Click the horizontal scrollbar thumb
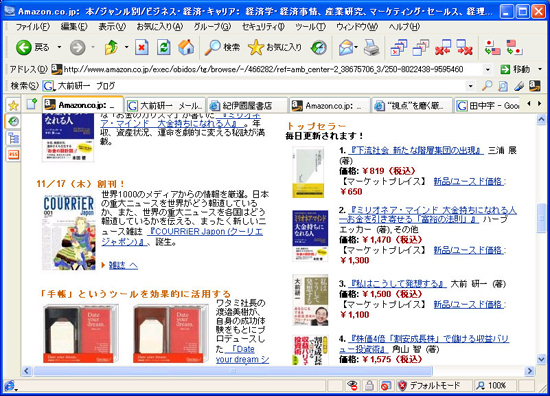Screen dimensions: 550x396 pyautogui.click(x=233, y=371)
